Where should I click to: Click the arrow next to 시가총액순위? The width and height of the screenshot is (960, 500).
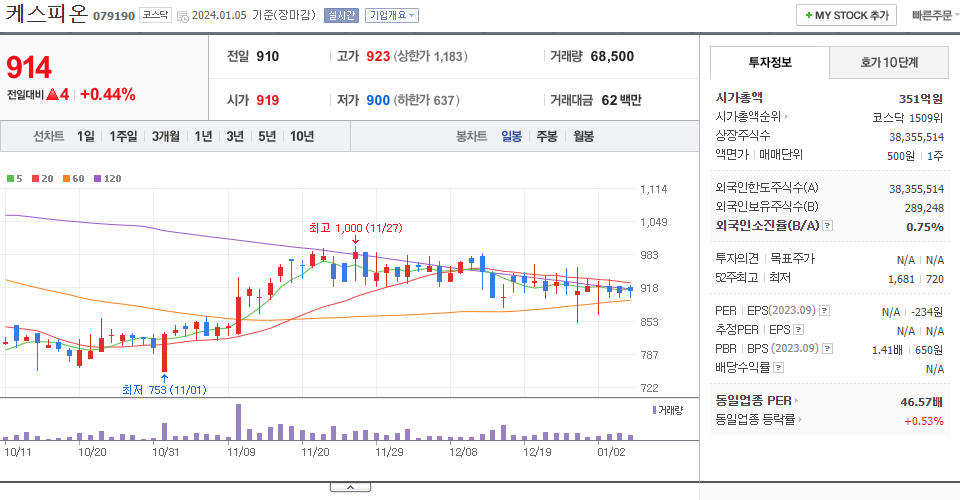tap(786, 116)
